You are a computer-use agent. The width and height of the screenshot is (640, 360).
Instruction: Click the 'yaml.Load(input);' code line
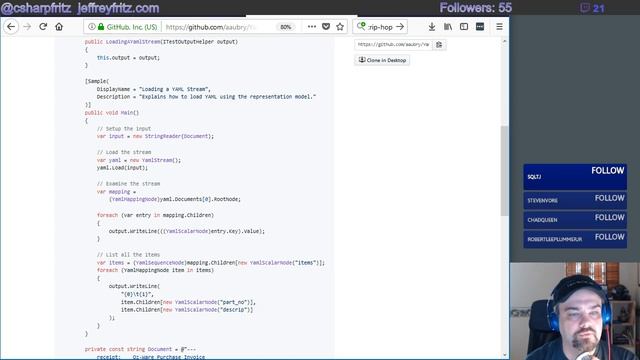coord(122,168)
